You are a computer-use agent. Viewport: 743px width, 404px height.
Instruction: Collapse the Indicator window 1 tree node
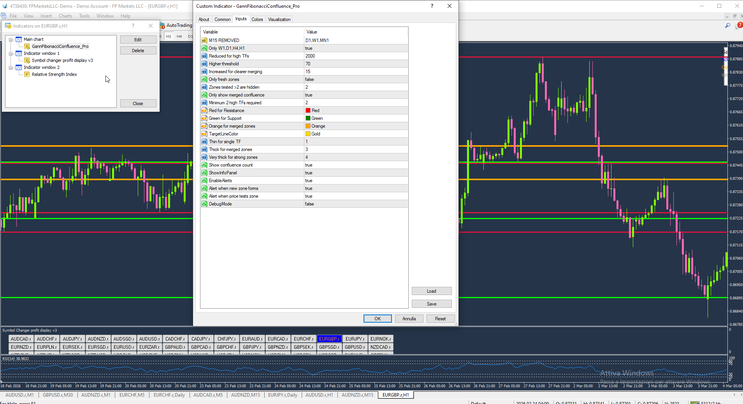11,54
